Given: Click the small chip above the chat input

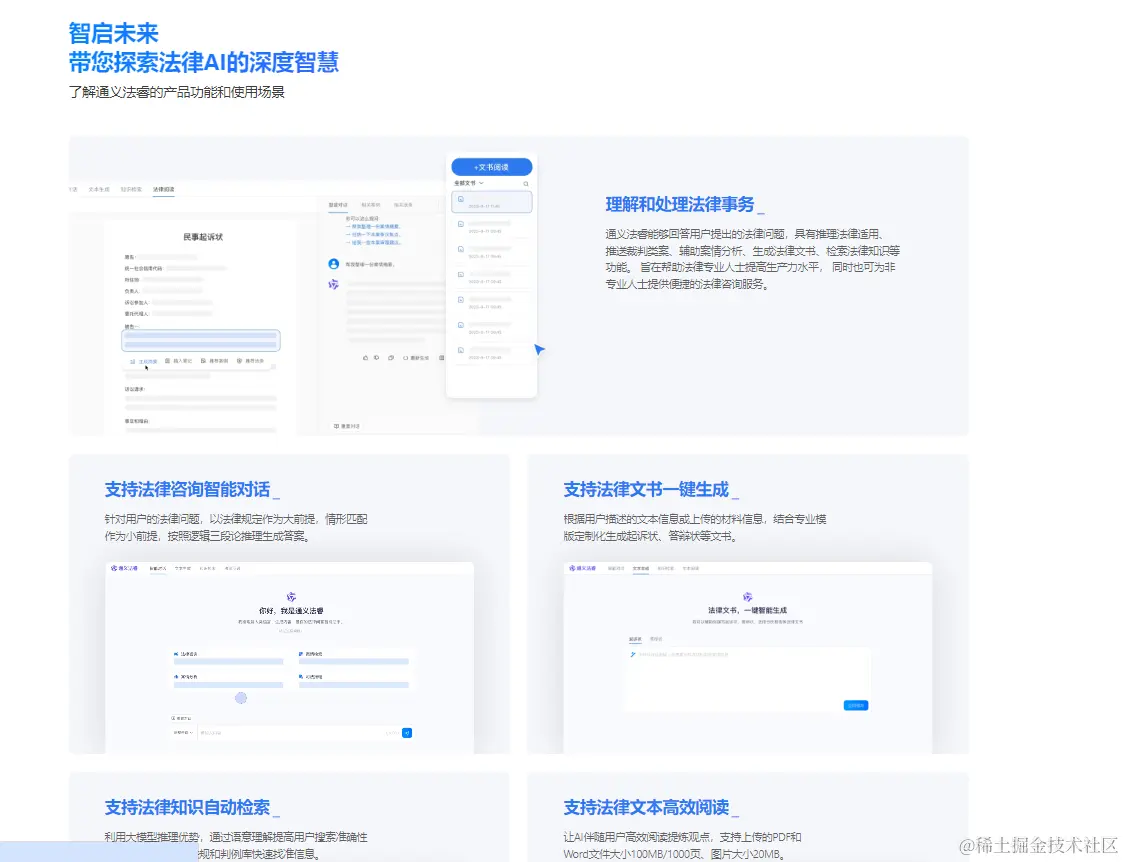Looking at the screenshot, I should click(x=182, y=718).
